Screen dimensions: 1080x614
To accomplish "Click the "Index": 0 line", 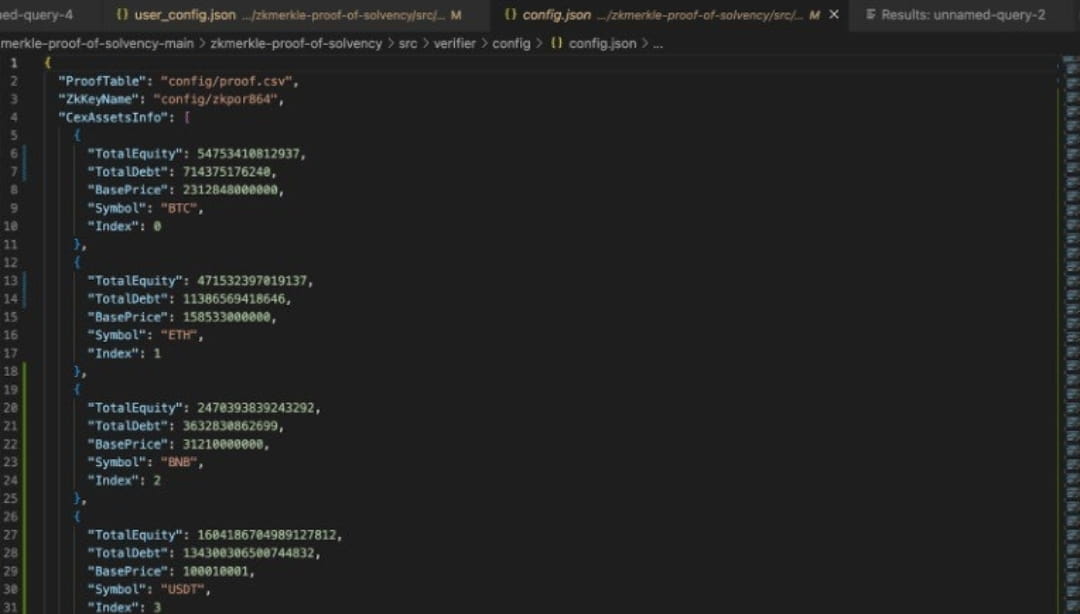I will coord(124,226).
